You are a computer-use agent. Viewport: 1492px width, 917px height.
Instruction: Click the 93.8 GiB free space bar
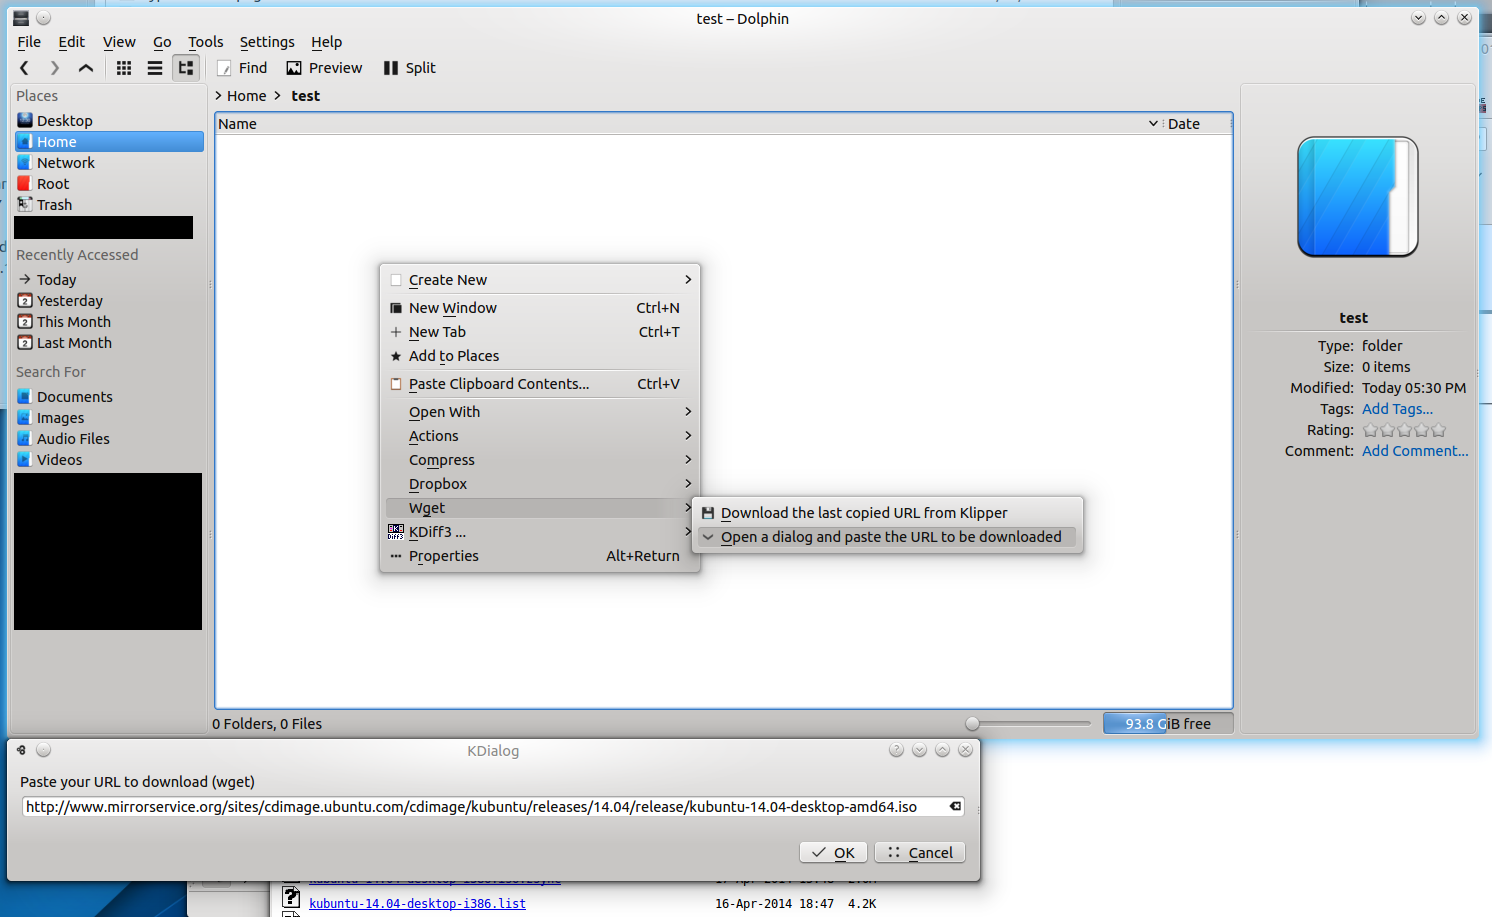pyautogui.click(x=1168, y=723)
